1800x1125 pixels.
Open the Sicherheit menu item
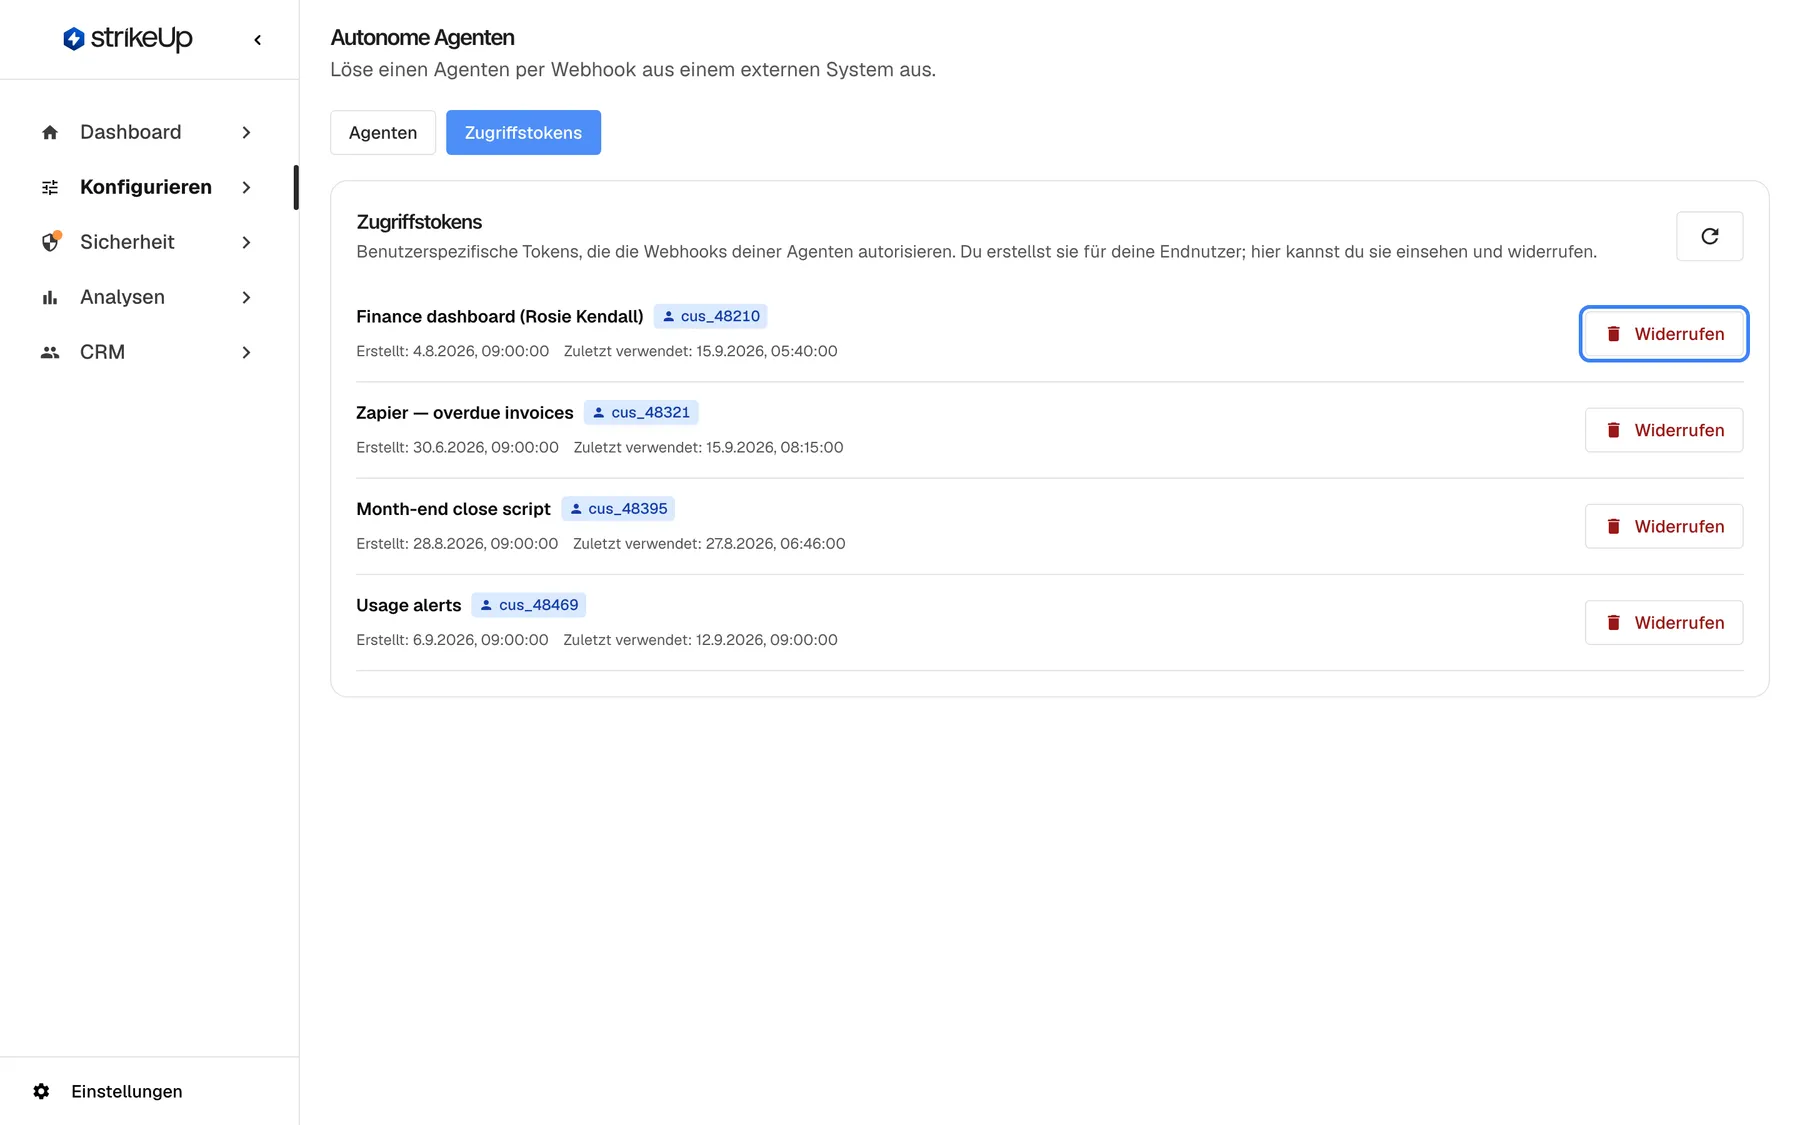[148, 242]
